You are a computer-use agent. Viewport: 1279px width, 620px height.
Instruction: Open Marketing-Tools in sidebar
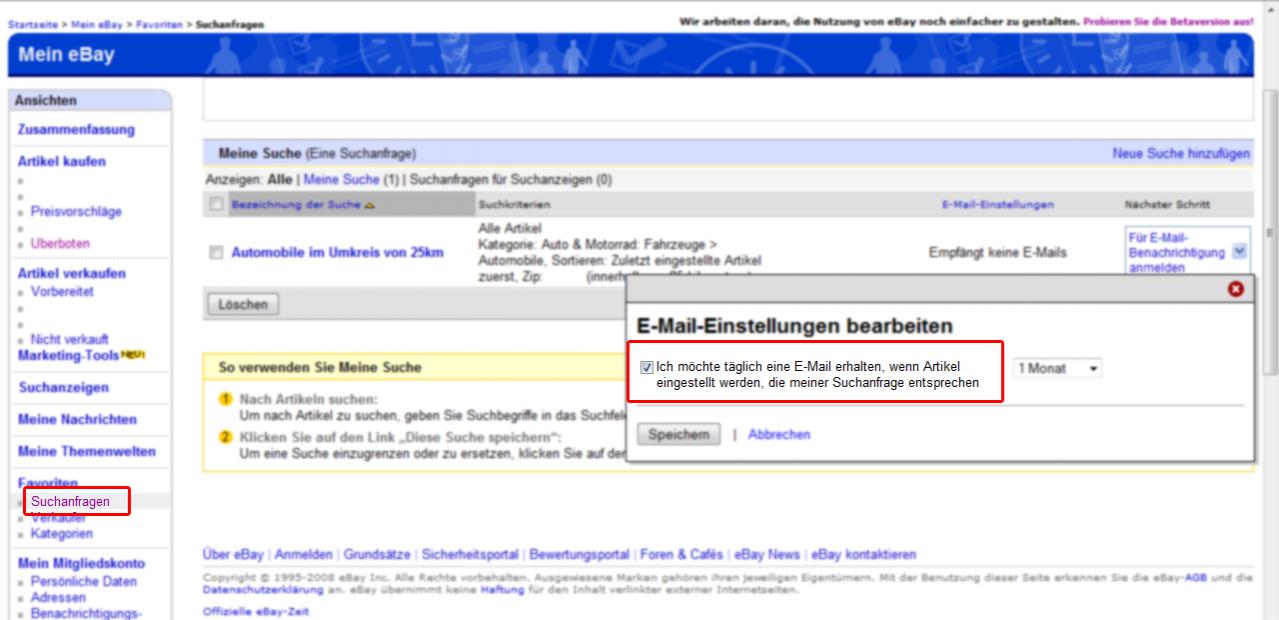(x=68, y=355)
